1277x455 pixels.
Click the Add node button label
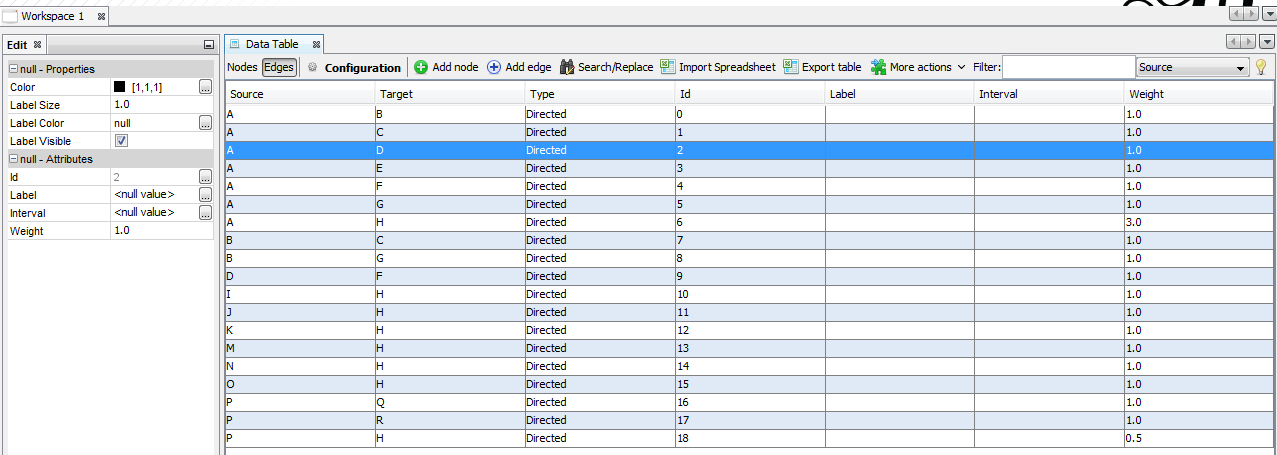coord(455,67)
